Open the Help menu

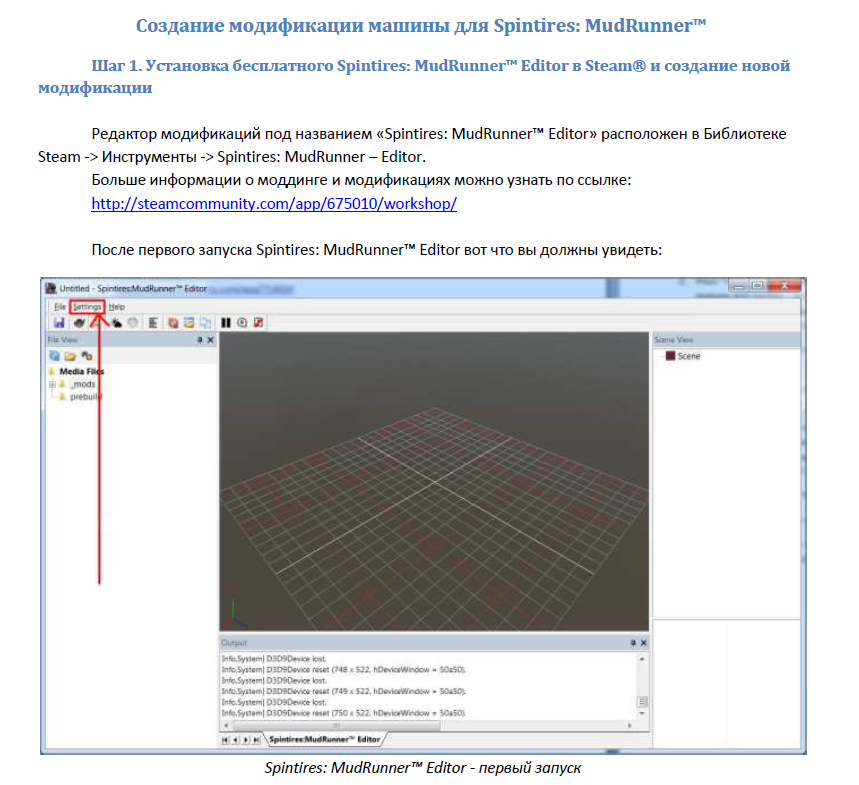(117, 307)
